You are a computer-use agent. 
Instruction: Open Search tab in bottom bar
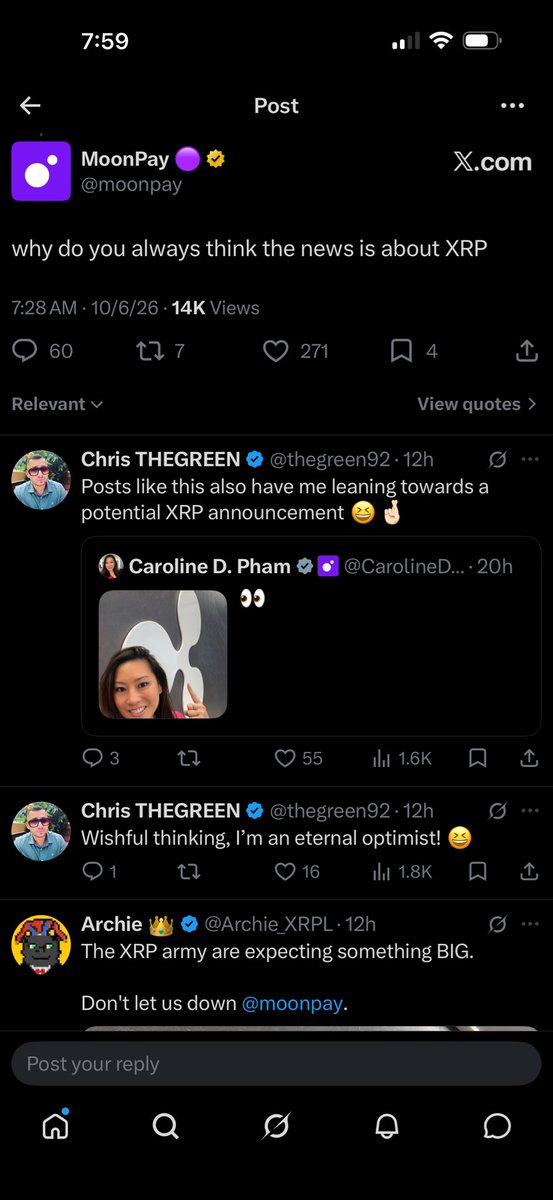coord(165,1127)
